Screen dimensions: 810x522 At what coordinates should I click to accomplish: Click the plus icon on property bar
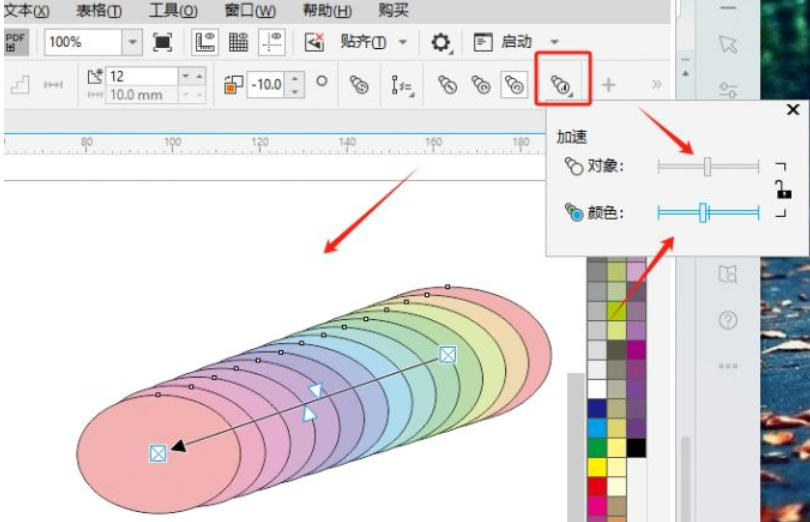point(608,85)
